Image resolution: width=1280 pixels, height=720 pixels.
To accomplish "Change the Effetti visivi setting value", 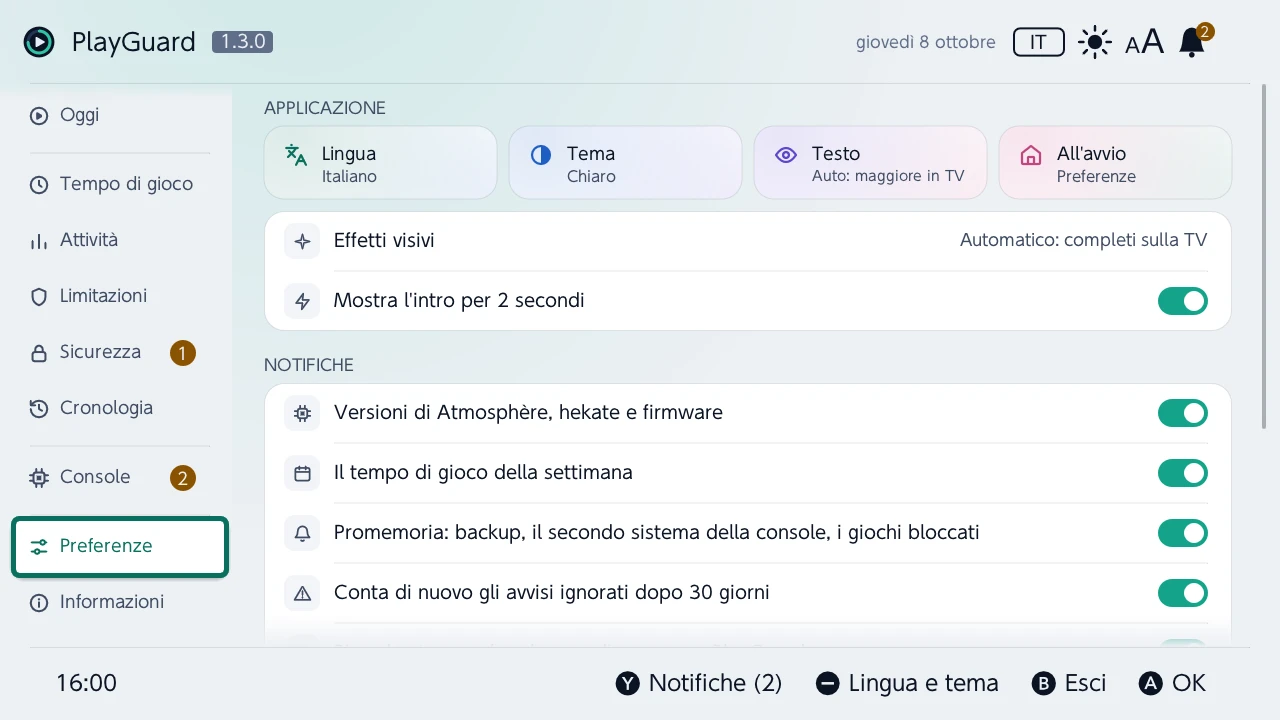I will point(1083,240).
